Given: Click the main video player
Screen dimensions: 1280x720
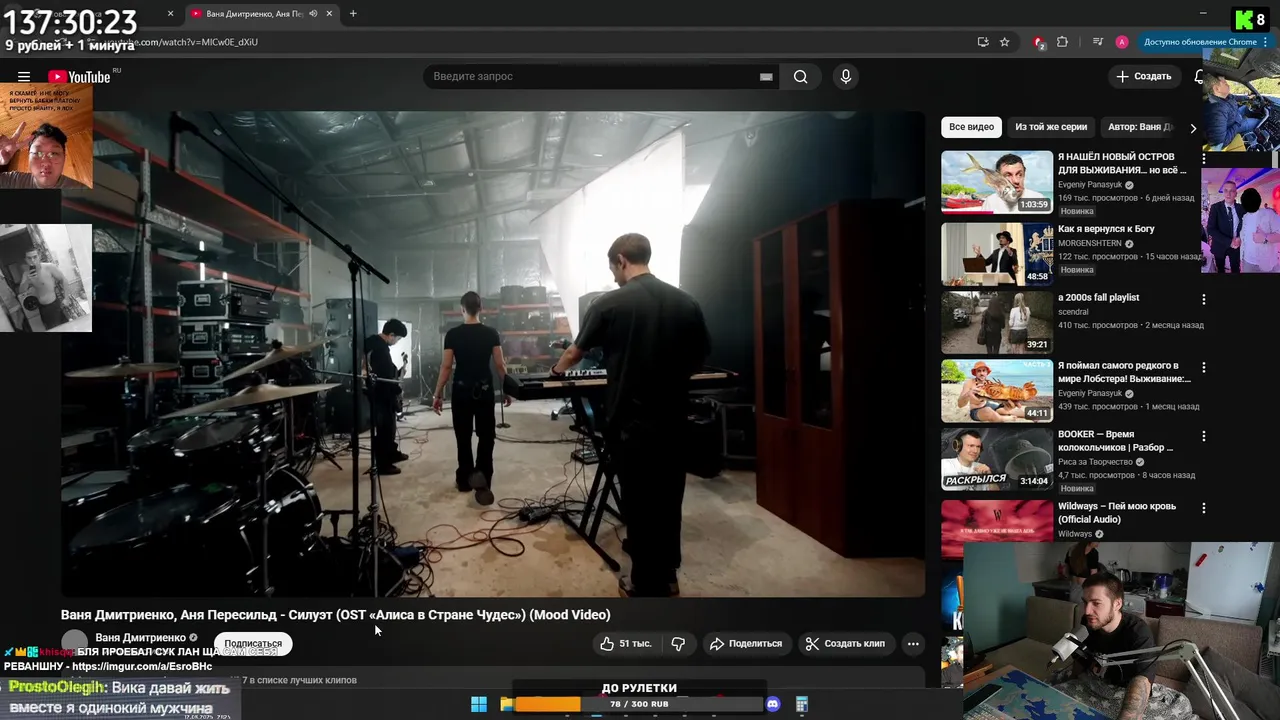Looking at the screenshot, I should [x=493, y=354].
